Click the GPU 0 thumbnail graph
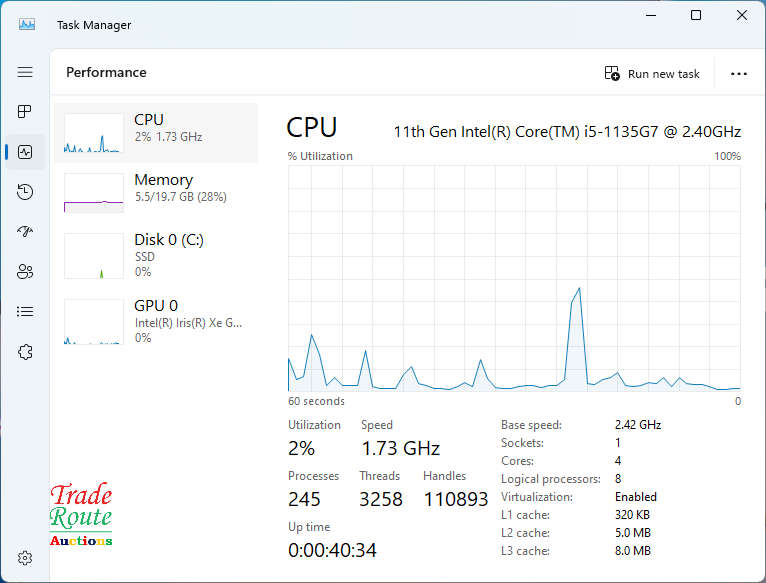 93,322
